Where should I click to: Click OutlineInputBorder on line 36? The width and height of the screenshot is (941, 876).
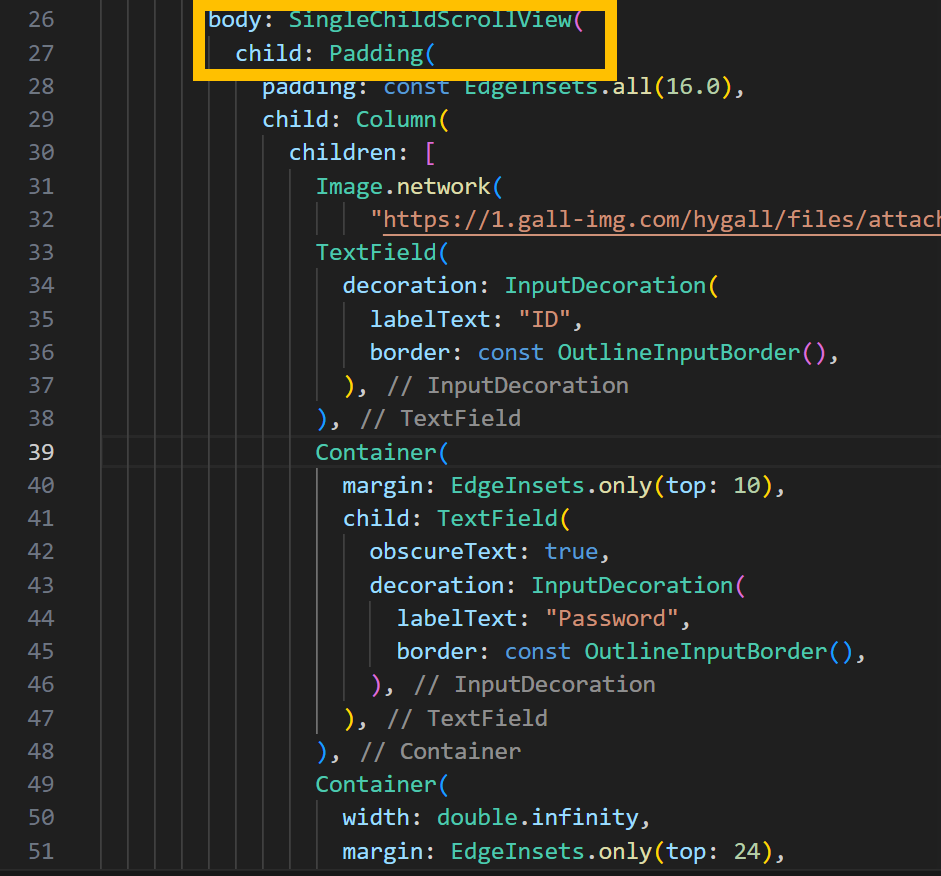point(679,352)
